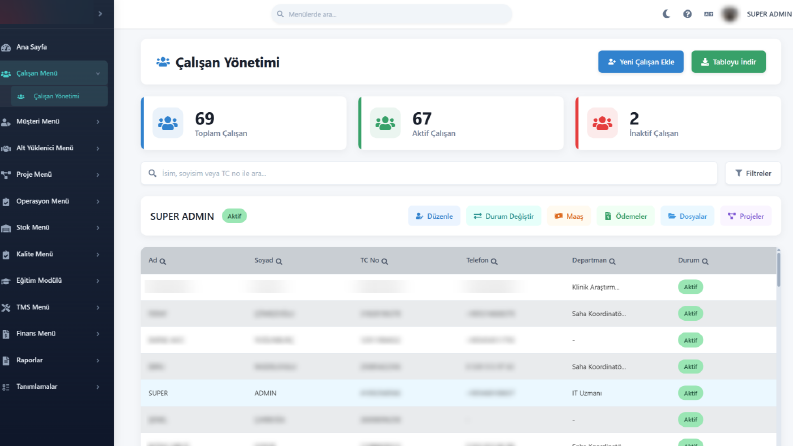Expand Proje Menü chevron
Viewport: 793px width, 446px height.
(x=98, y=175)
